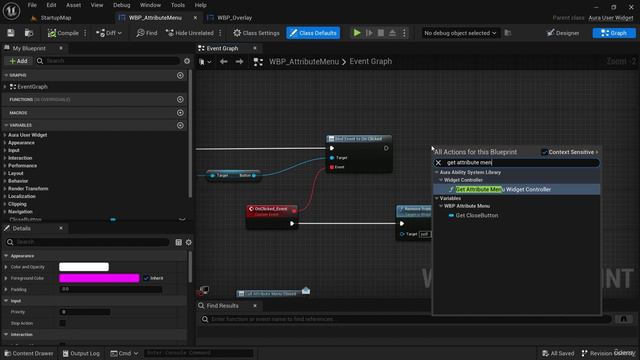Click the Add button in My Blueprint
Screen dimensions: 640x360
[x=18, y=61]
